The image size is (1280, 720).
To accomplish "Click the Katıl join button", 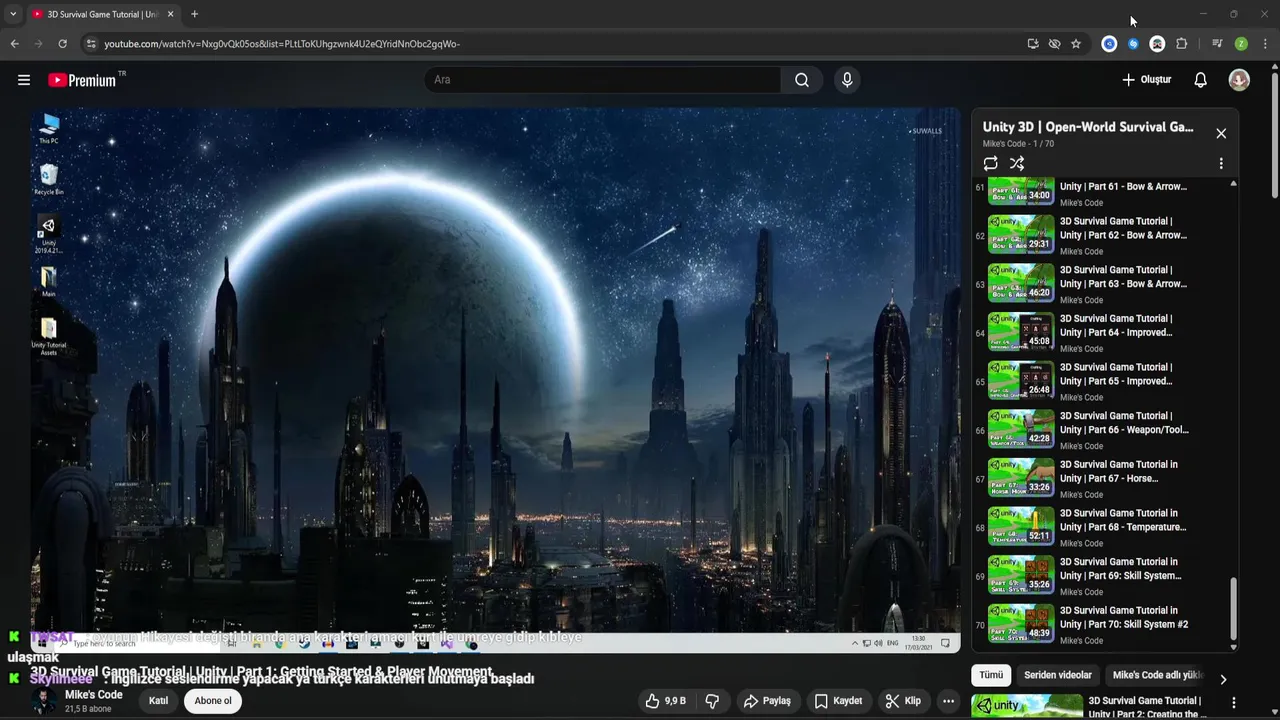I will point(158,701).
